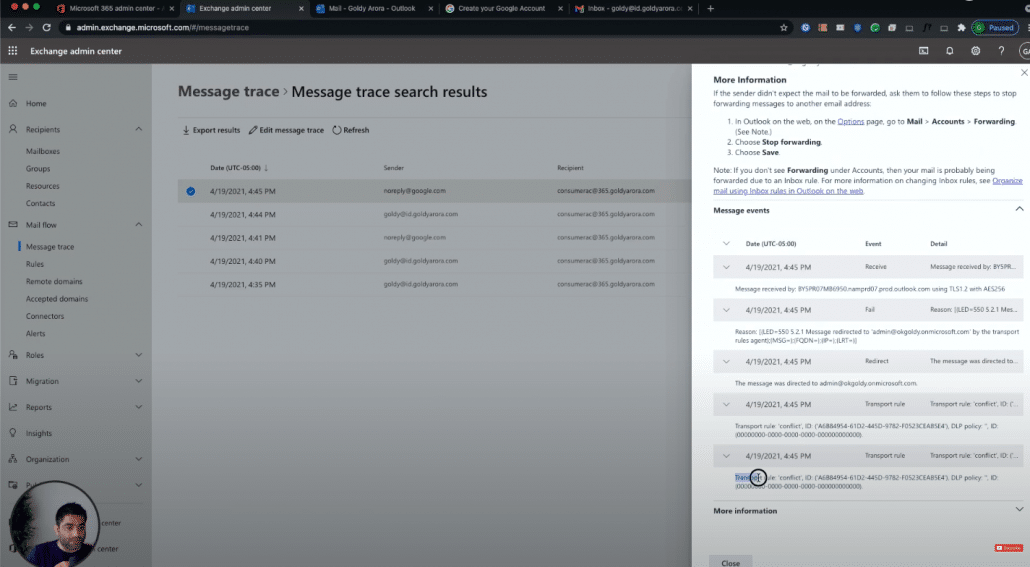Open Rules under Mail flow

point(35,264)
